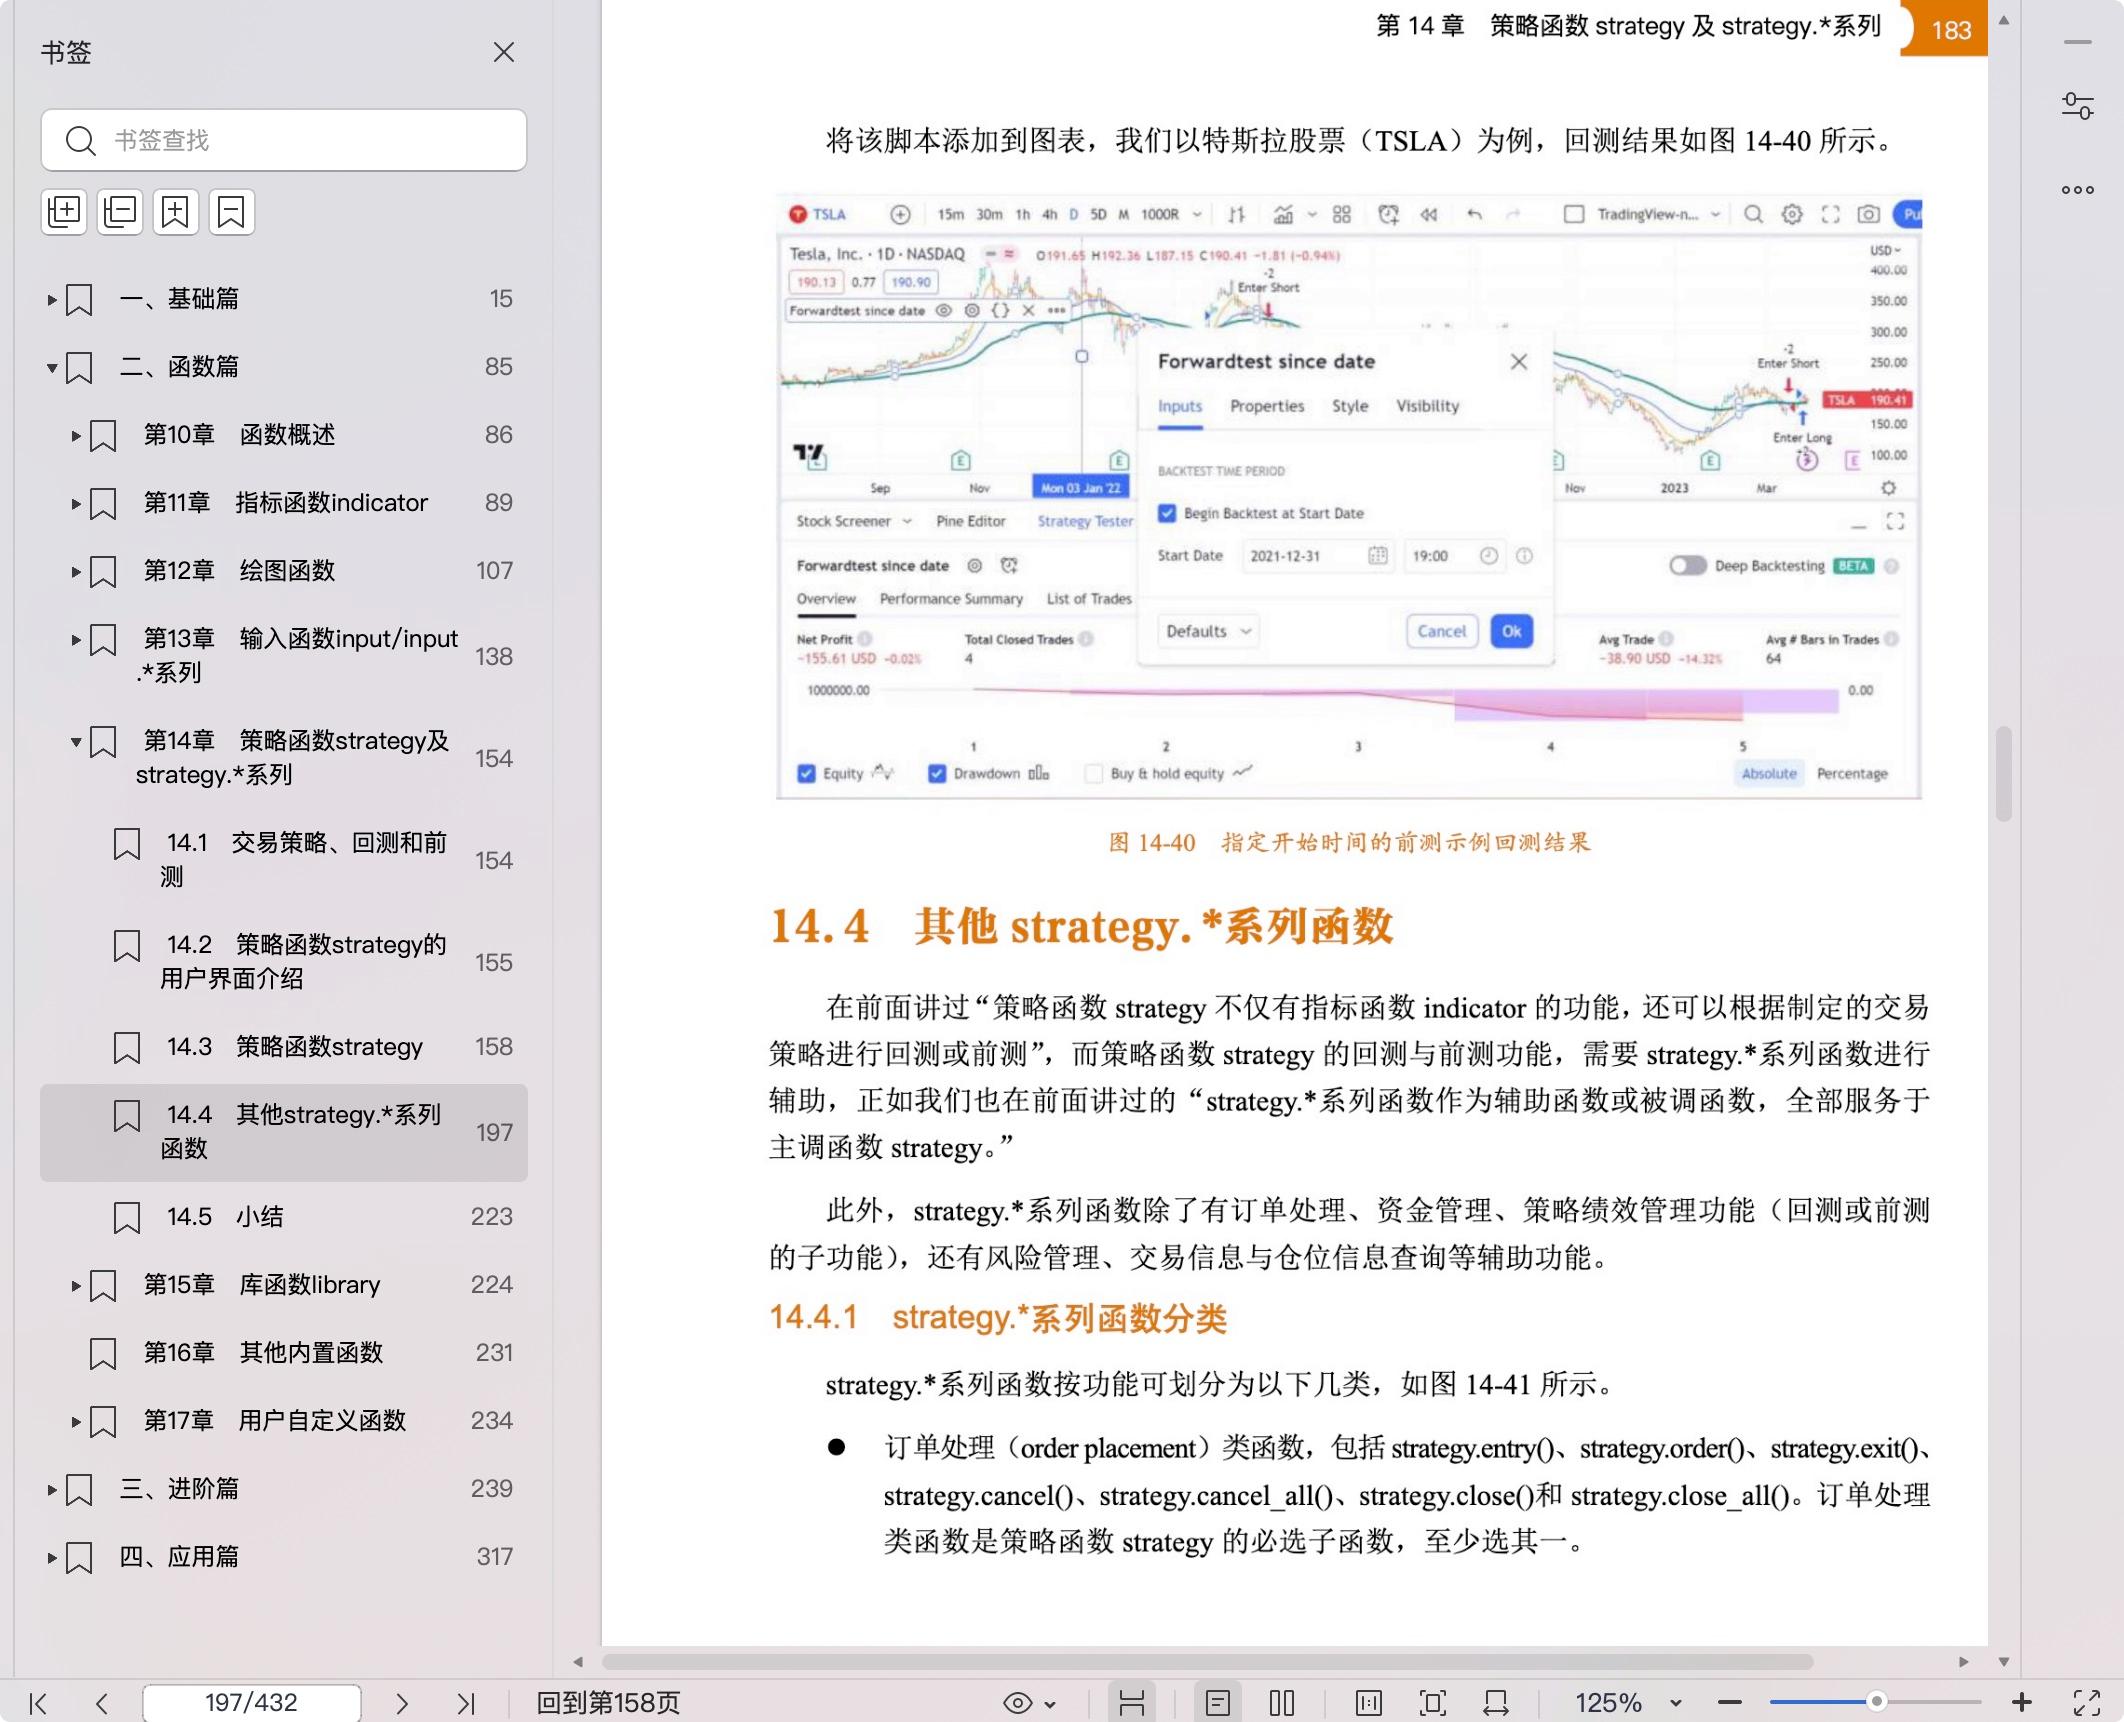This screenshot has height=1722, width=2124.
Task: Go to next page
Action: [402, 1703]
